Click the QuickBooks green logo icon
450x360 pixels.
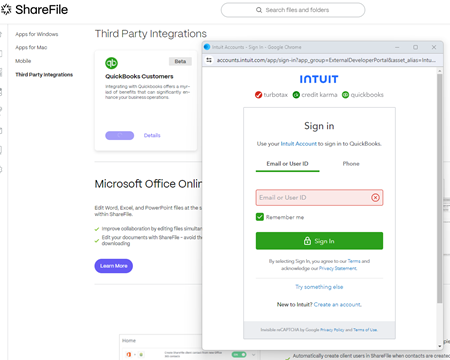(111, 63)
